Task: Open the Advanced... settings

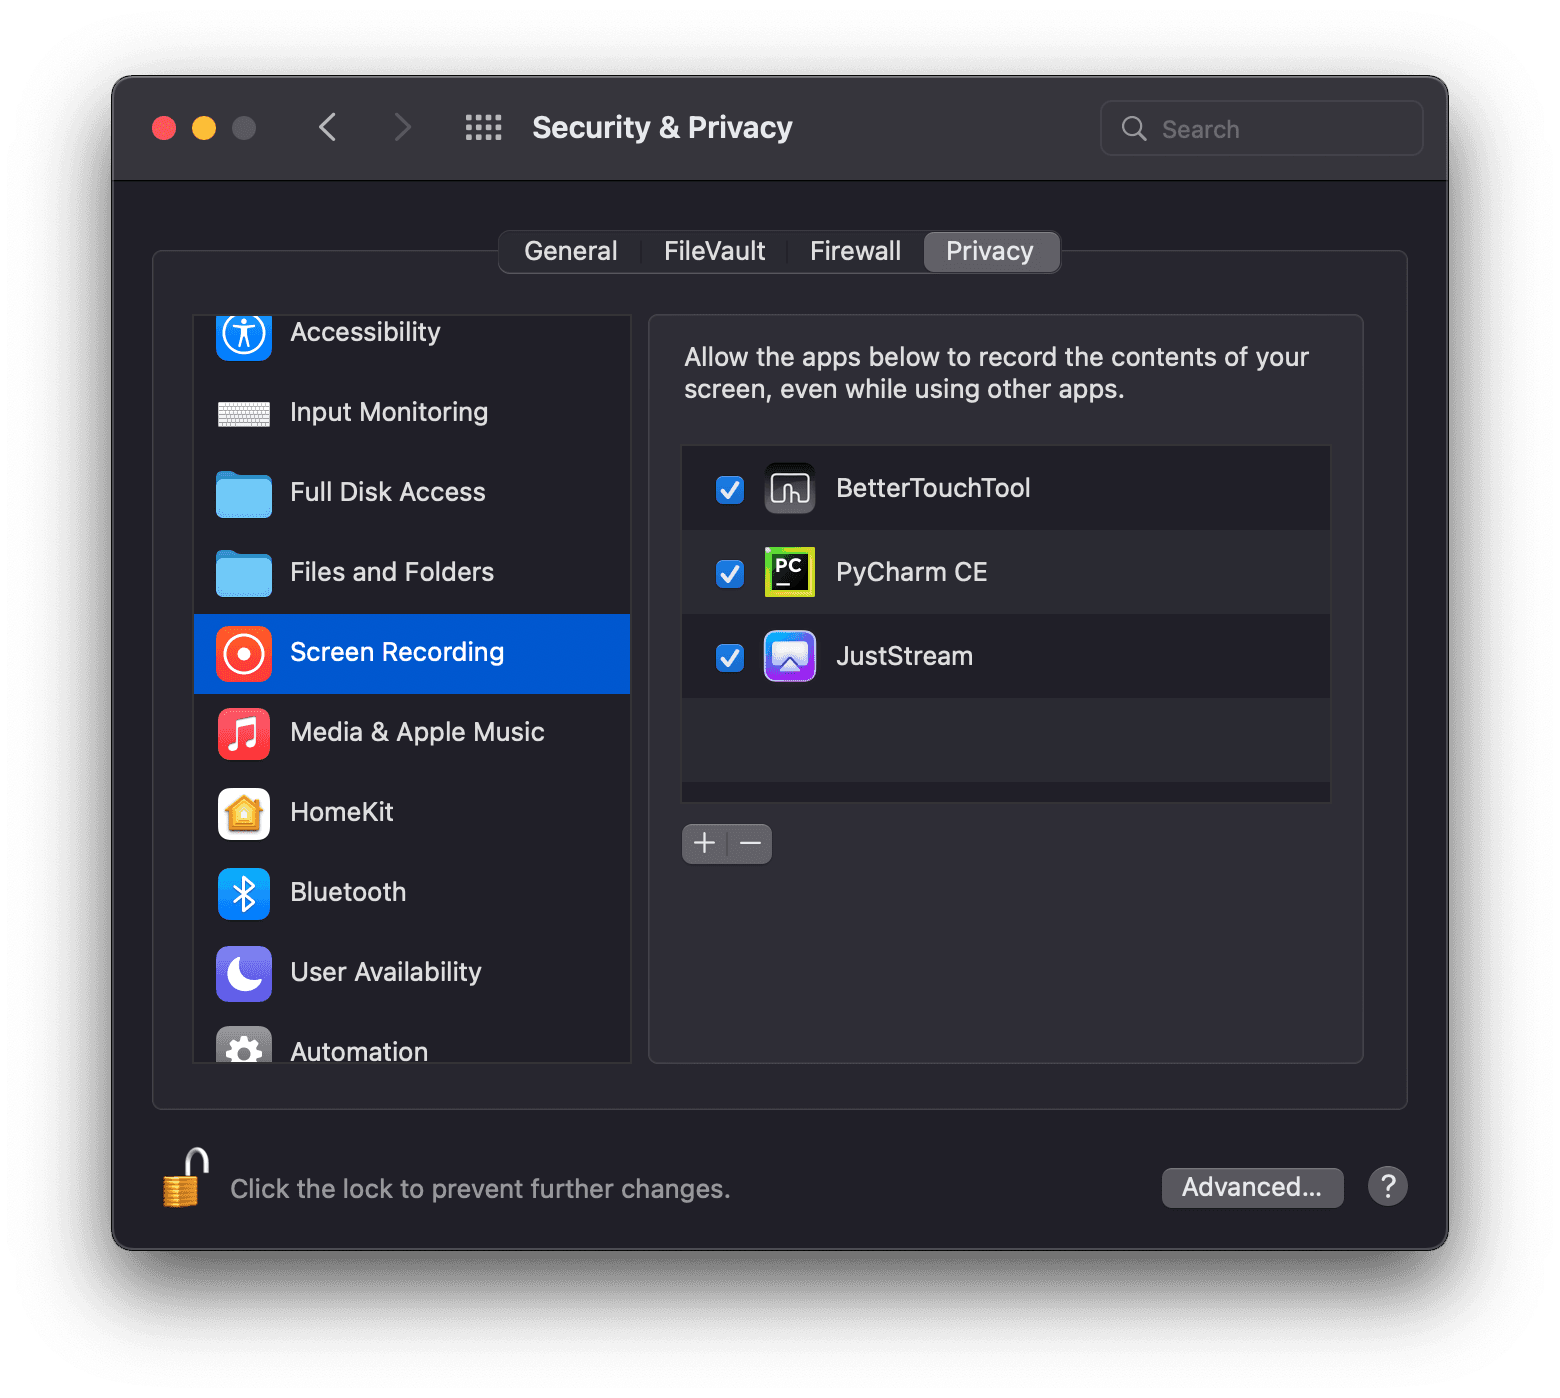Action: 1252,1187
